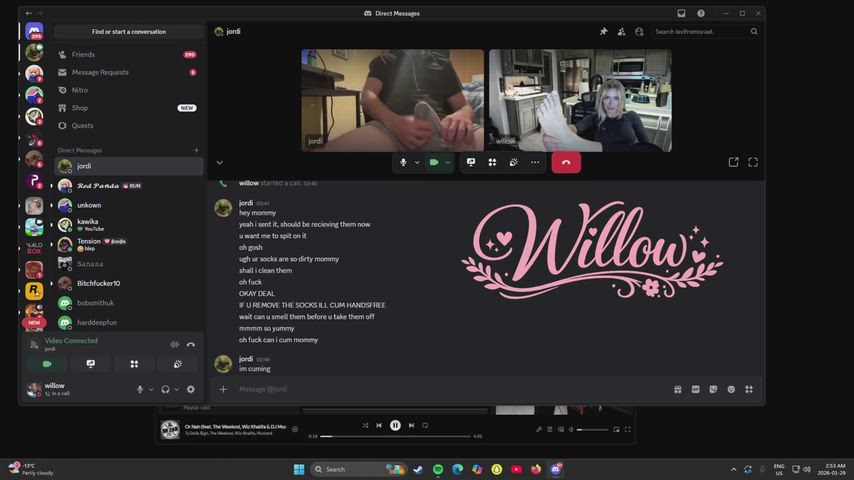Select the jordi direct message
Screen dimensions: 854x480
pyautogui.click(x=129, y=166)
